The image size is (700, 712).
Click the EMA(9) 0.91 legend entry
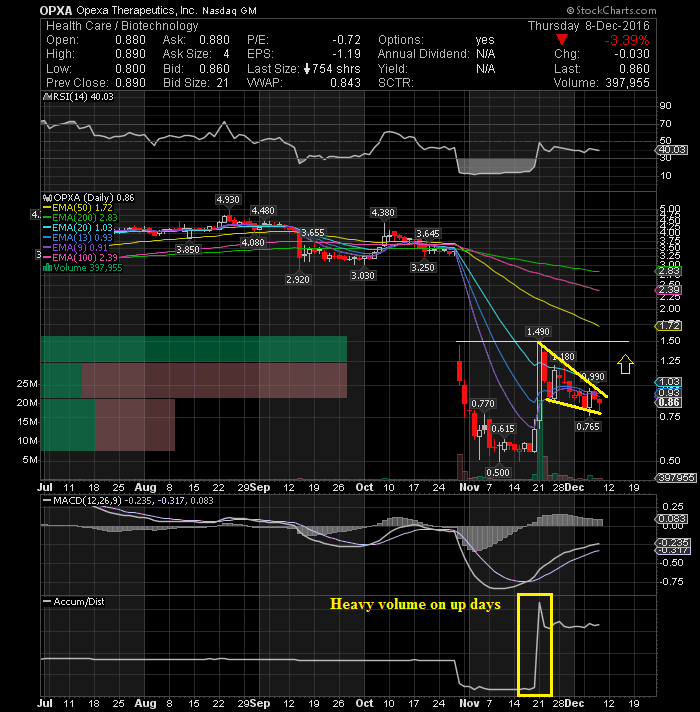point(75,248)
